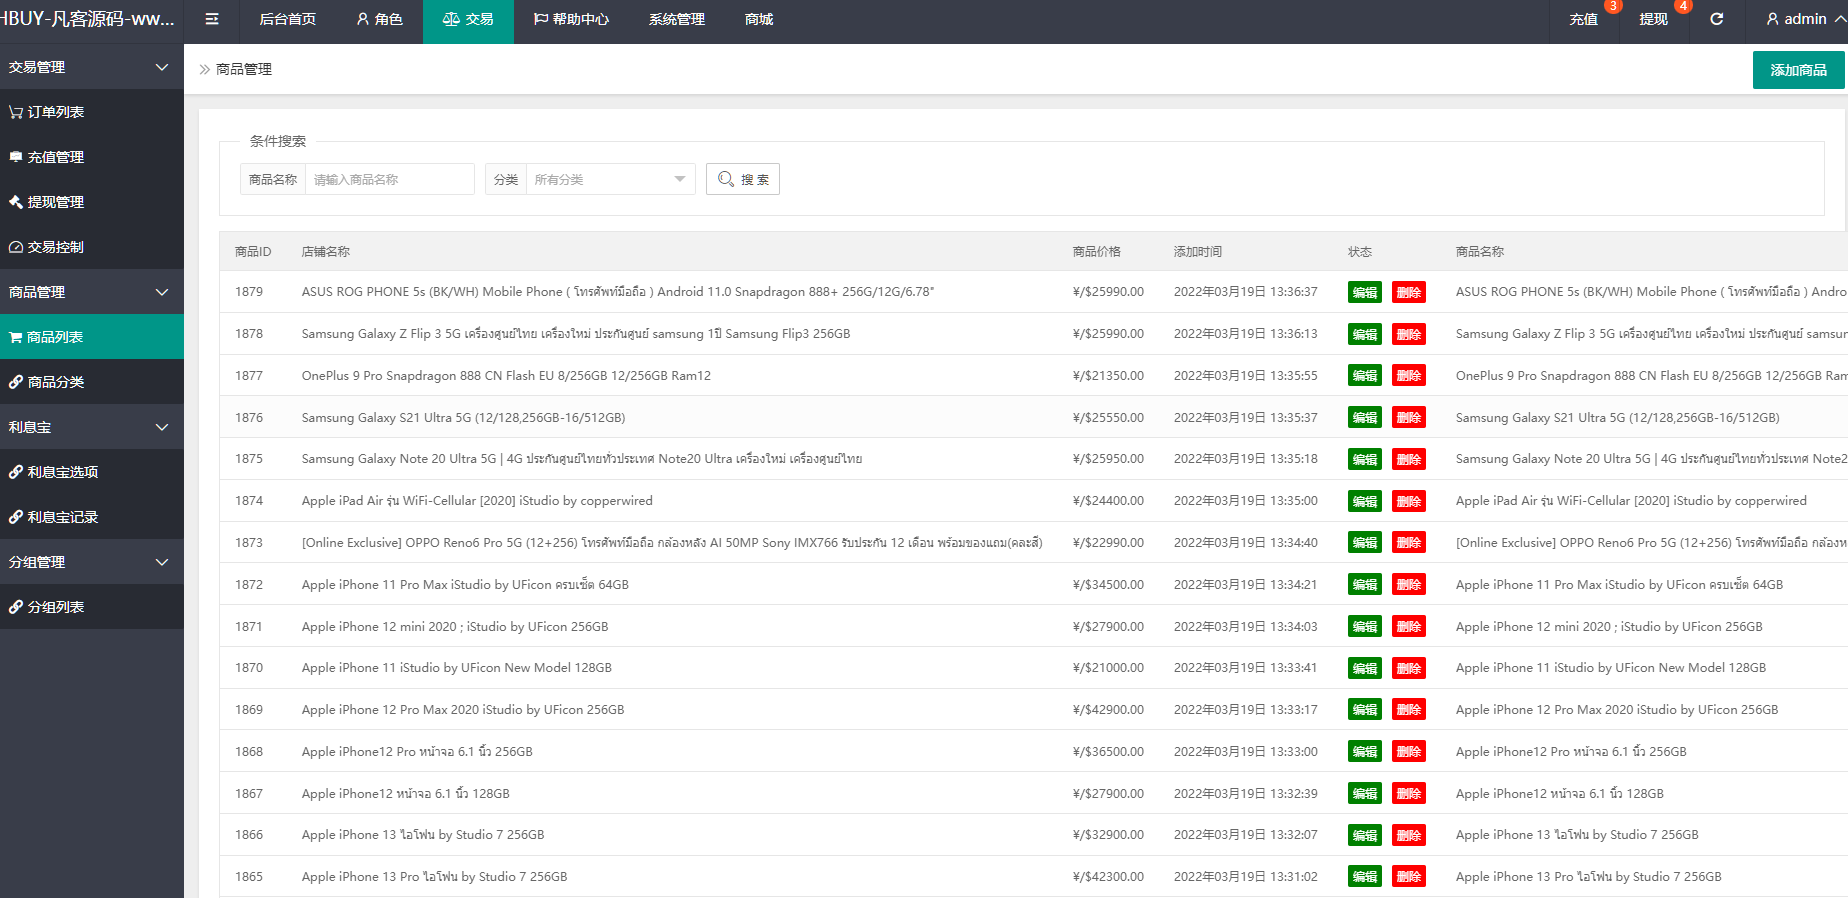Click the 搜索 search button
The image size is (1848, 898).
[742, 180]
